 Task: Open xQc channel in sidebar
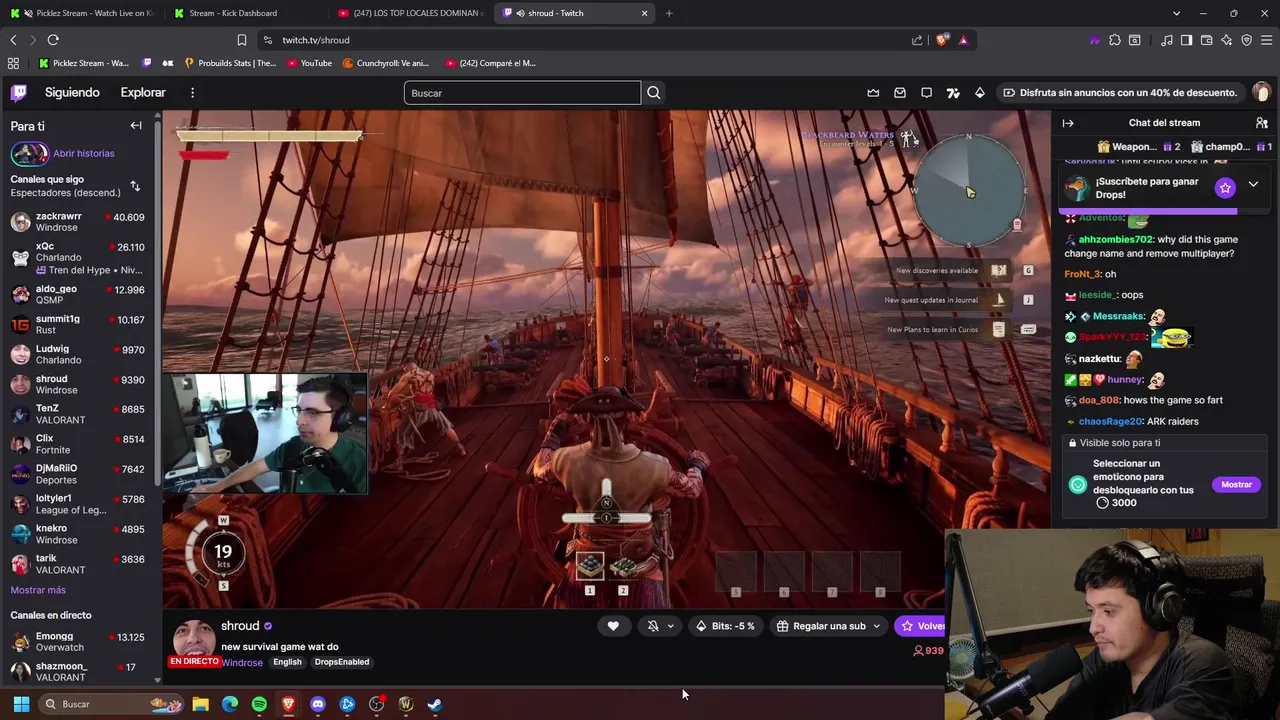78,258
